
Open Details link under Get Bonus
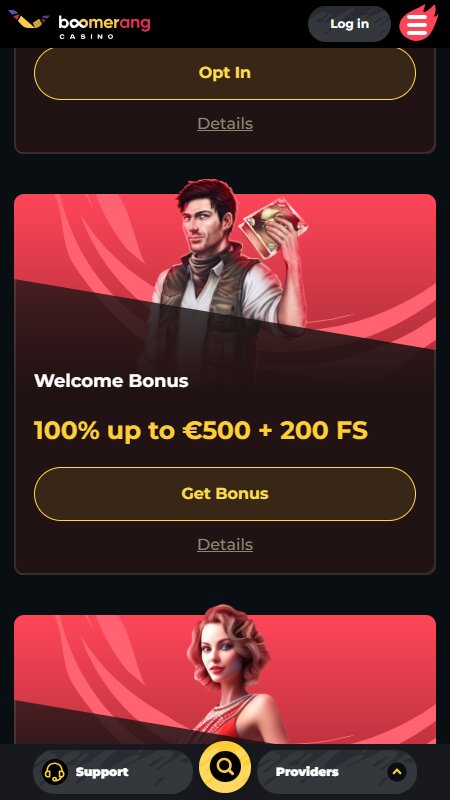[x=225, y=544]
